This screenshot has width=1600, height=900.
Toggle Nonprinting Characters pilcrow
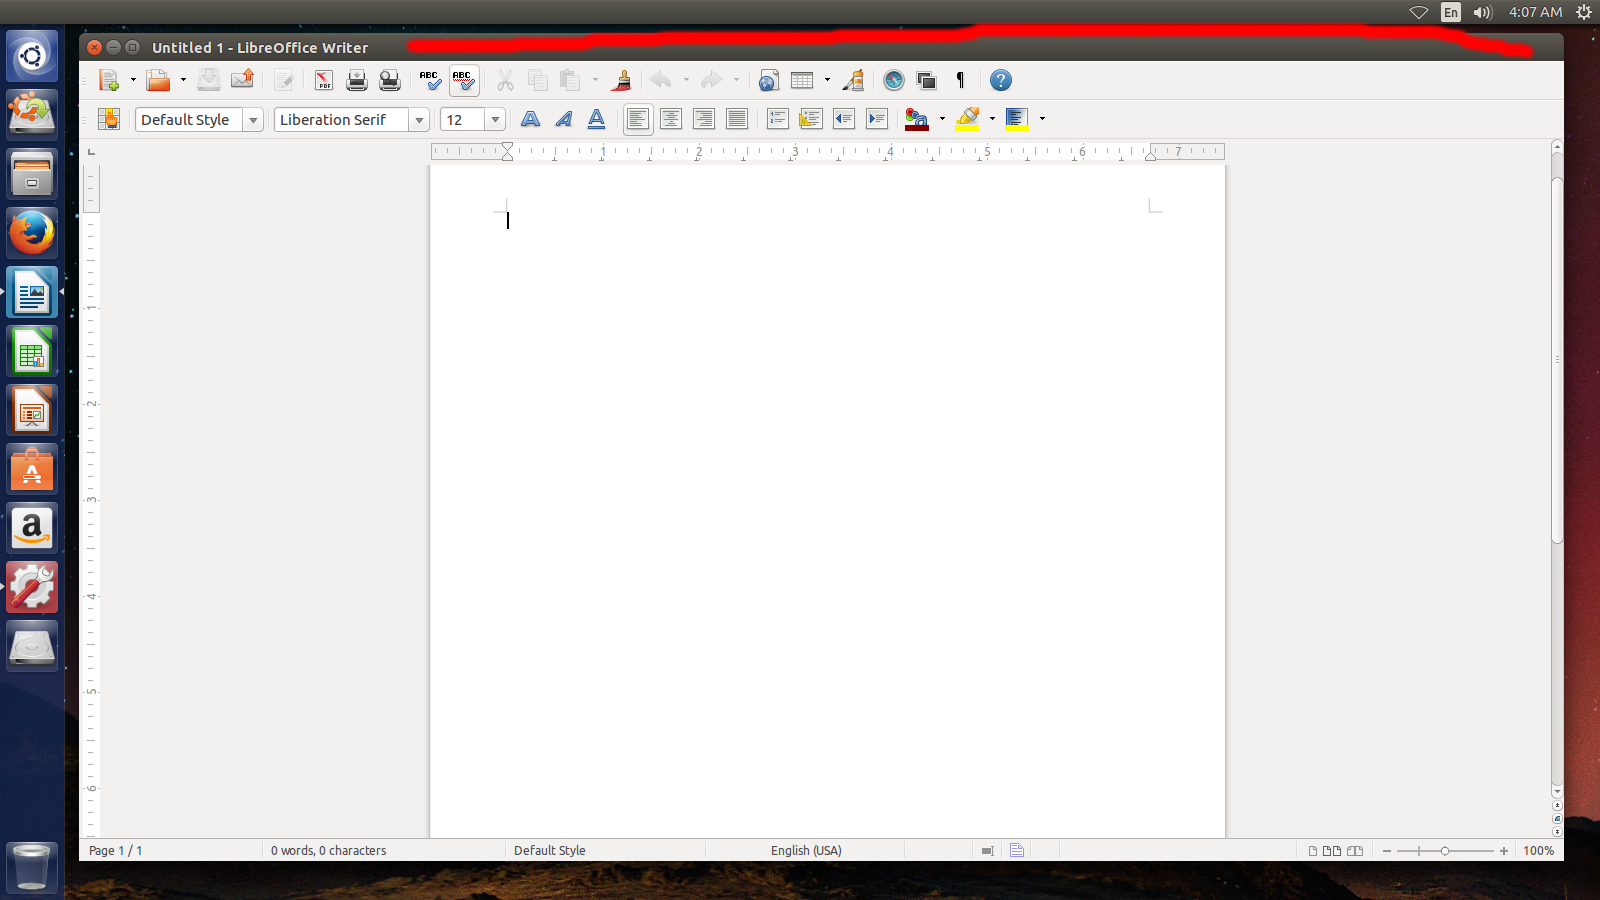(960, 80)
